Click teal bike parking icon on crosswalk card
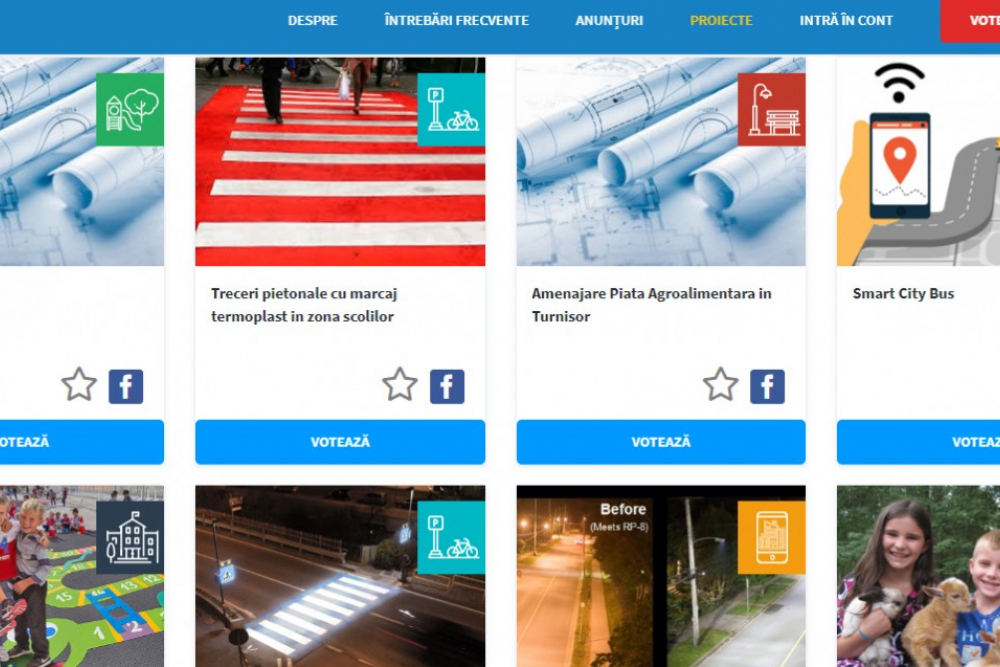 (451, 110)
